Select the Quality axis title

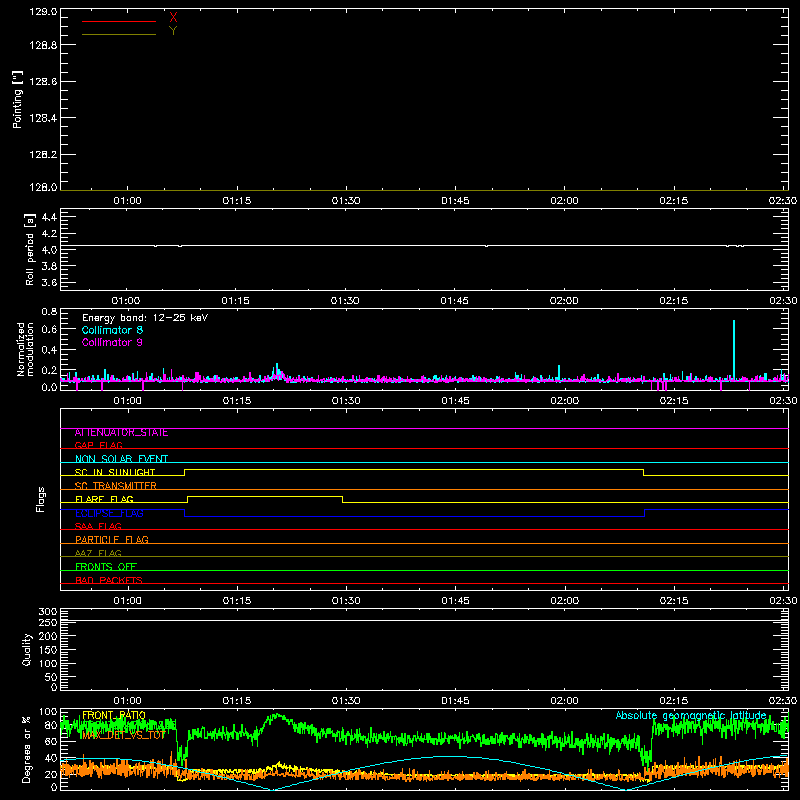27,649
